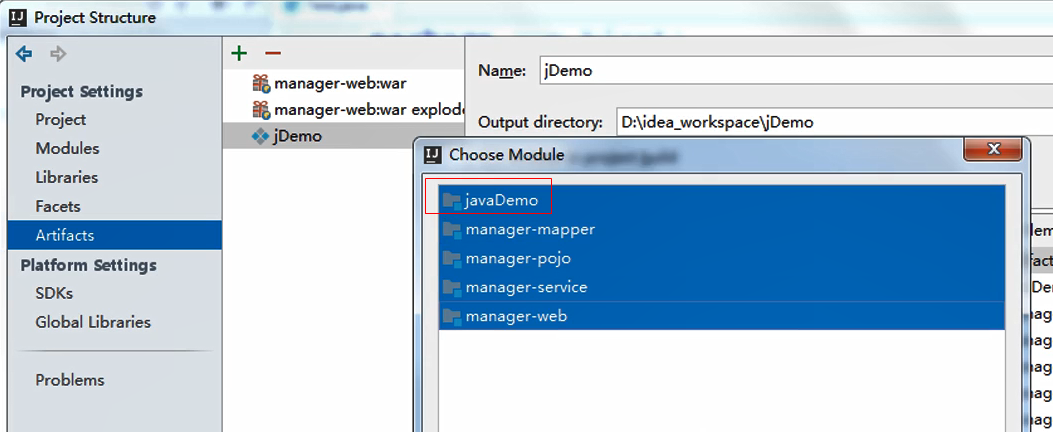This screenshot has height=432, width=1053.
Task: Select Artifacts in the sidebar
Action: tap(64, 235)
